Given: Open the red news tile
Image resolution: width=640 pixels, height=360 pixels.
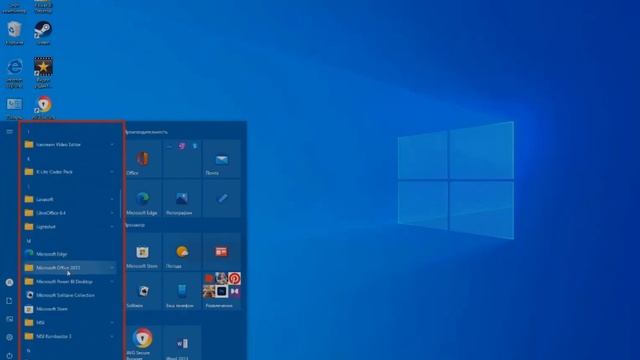Looking at the screenshot, I should pyautogui.click(x=222, y=251).
